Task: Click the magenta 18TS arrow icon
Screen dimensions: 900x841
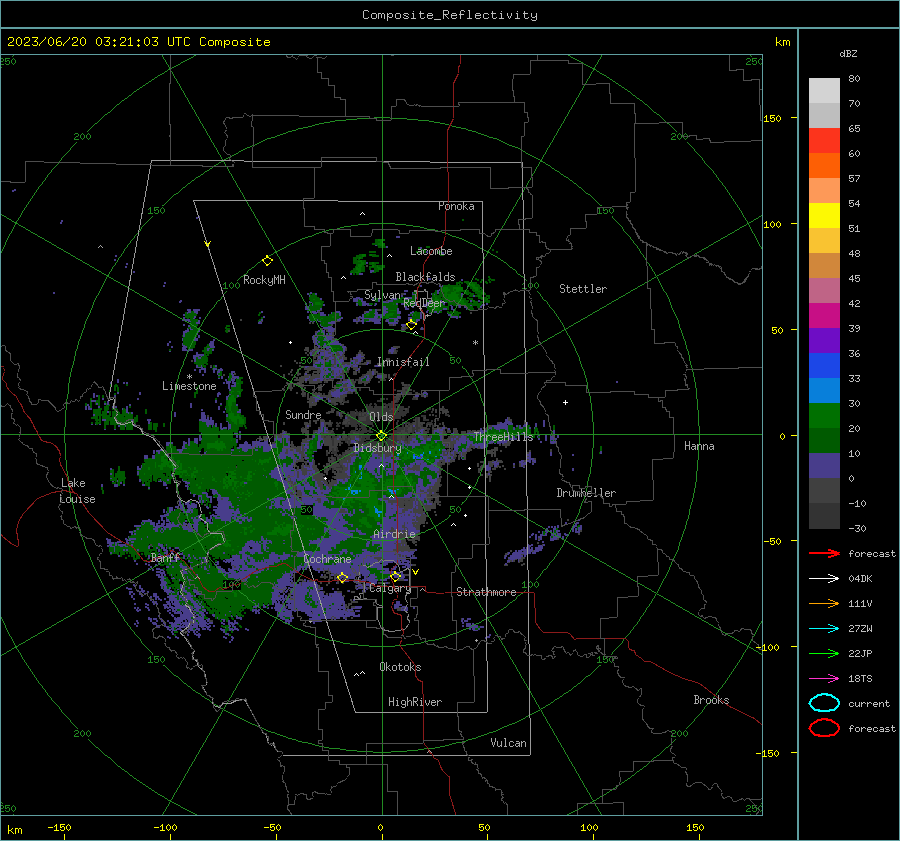Action: [x=824, y=679]
